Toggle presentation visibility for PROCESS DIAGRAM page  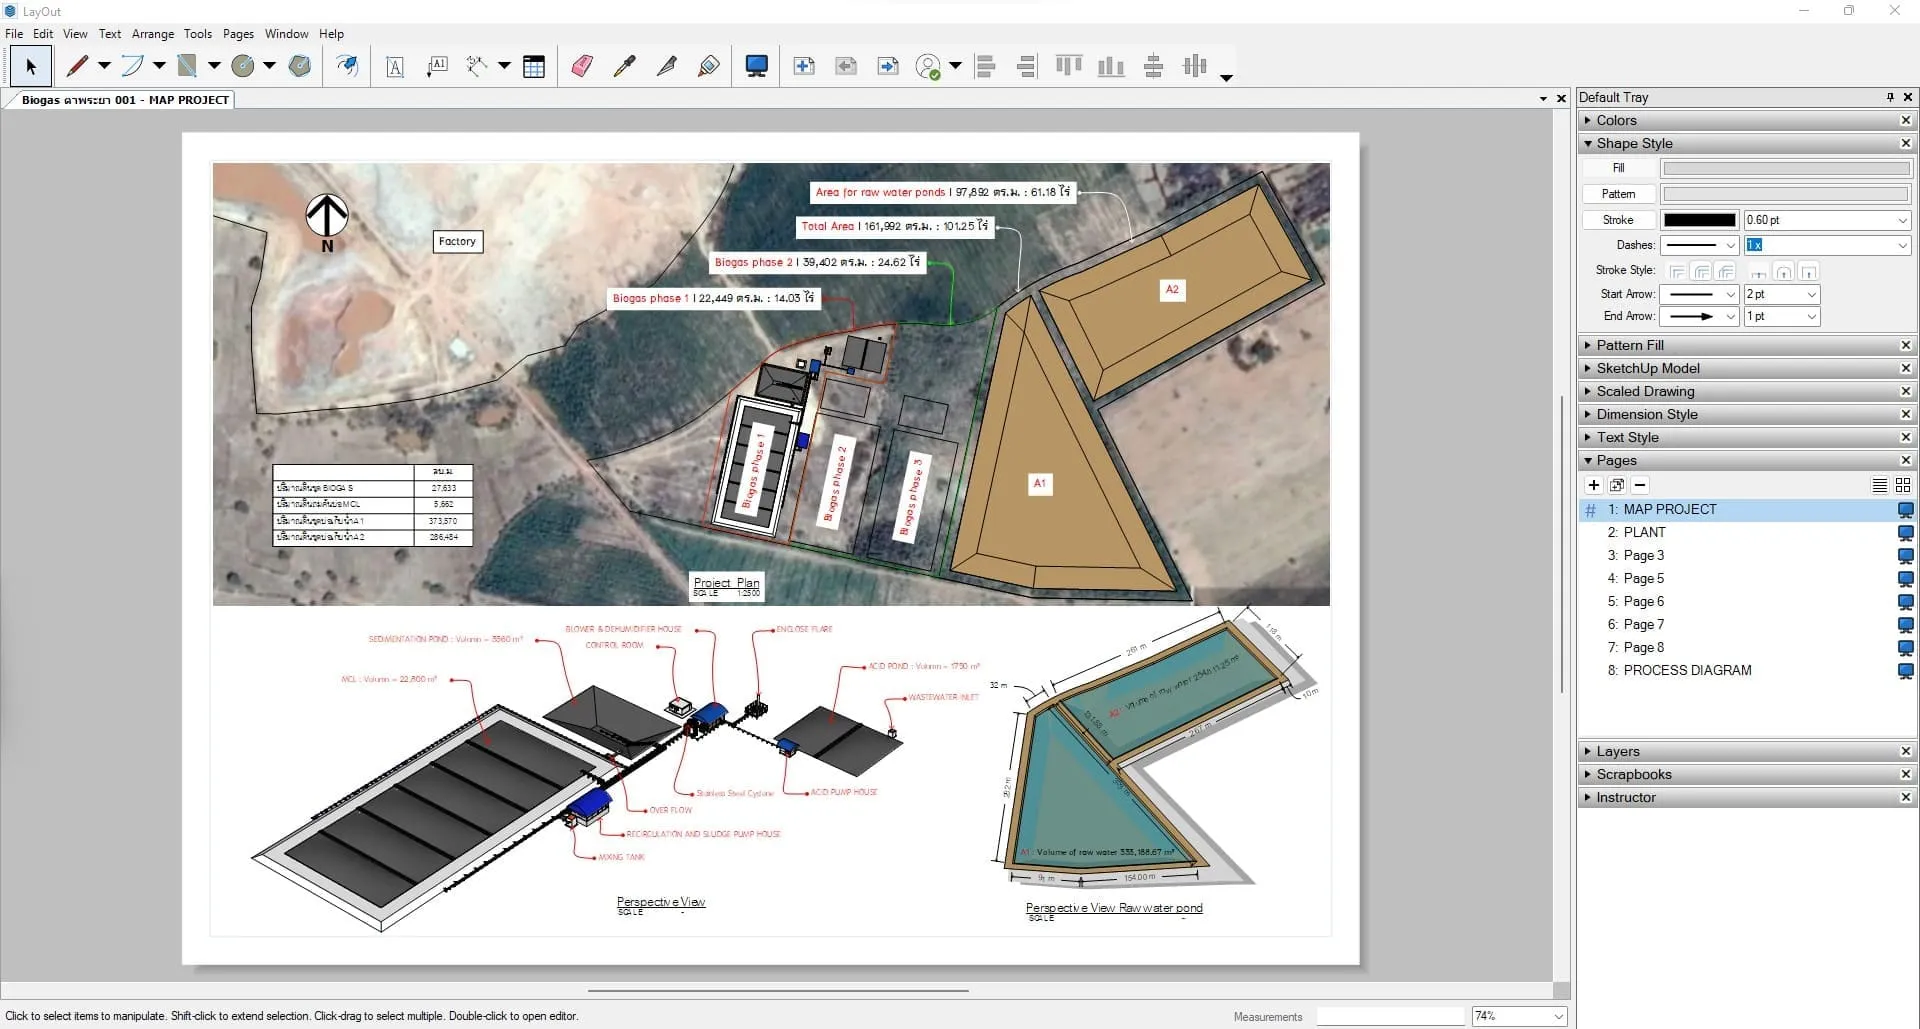[x=1905, y=671]
